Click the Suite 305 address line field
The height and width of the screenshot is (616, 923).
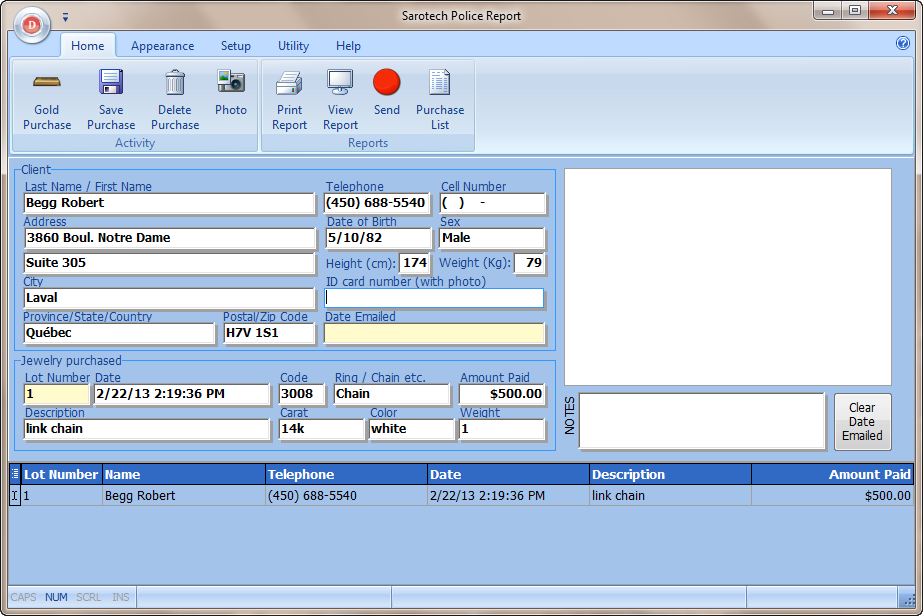[170, 263]
